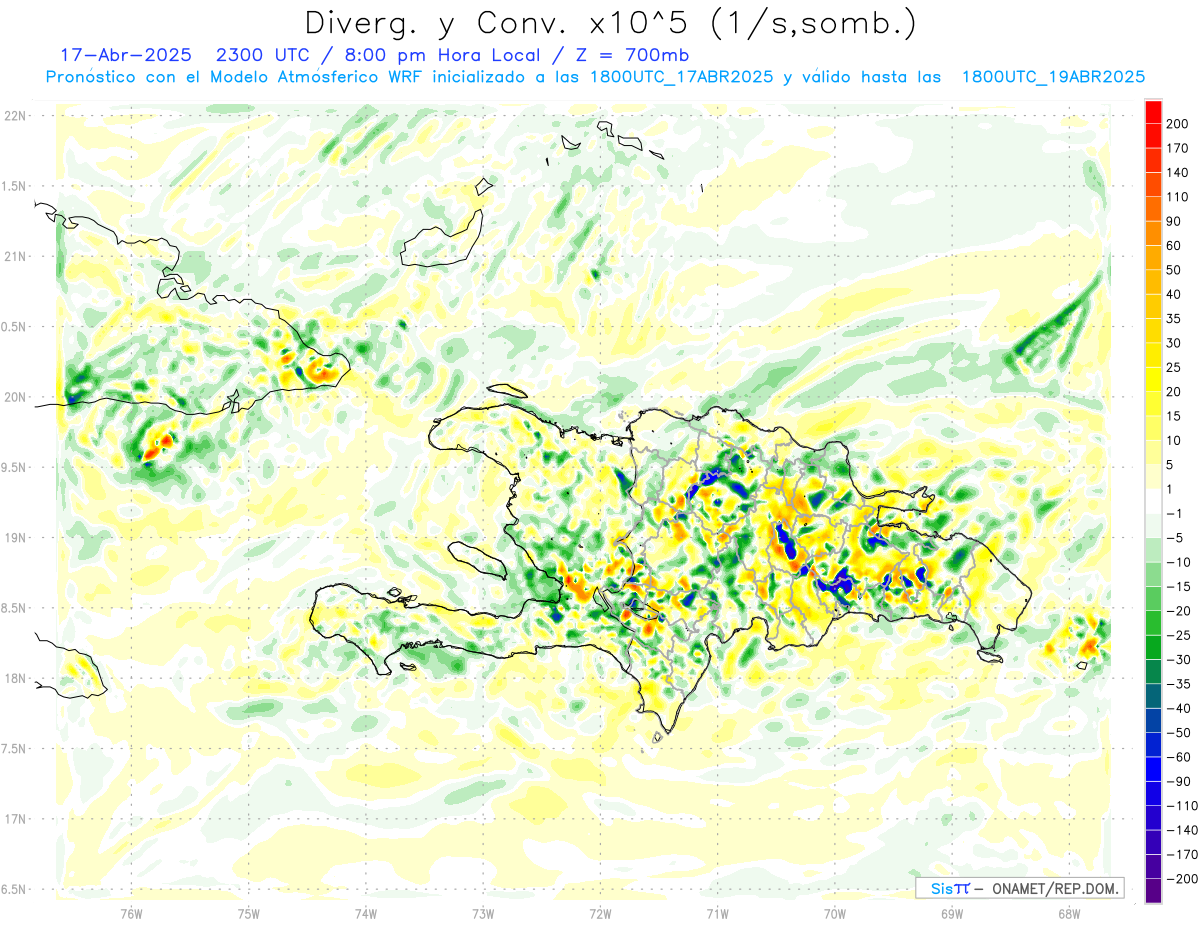Click the "9.5N" latitude label
The height and width of the screenshot is (927, 1200).
click(14, 467)
